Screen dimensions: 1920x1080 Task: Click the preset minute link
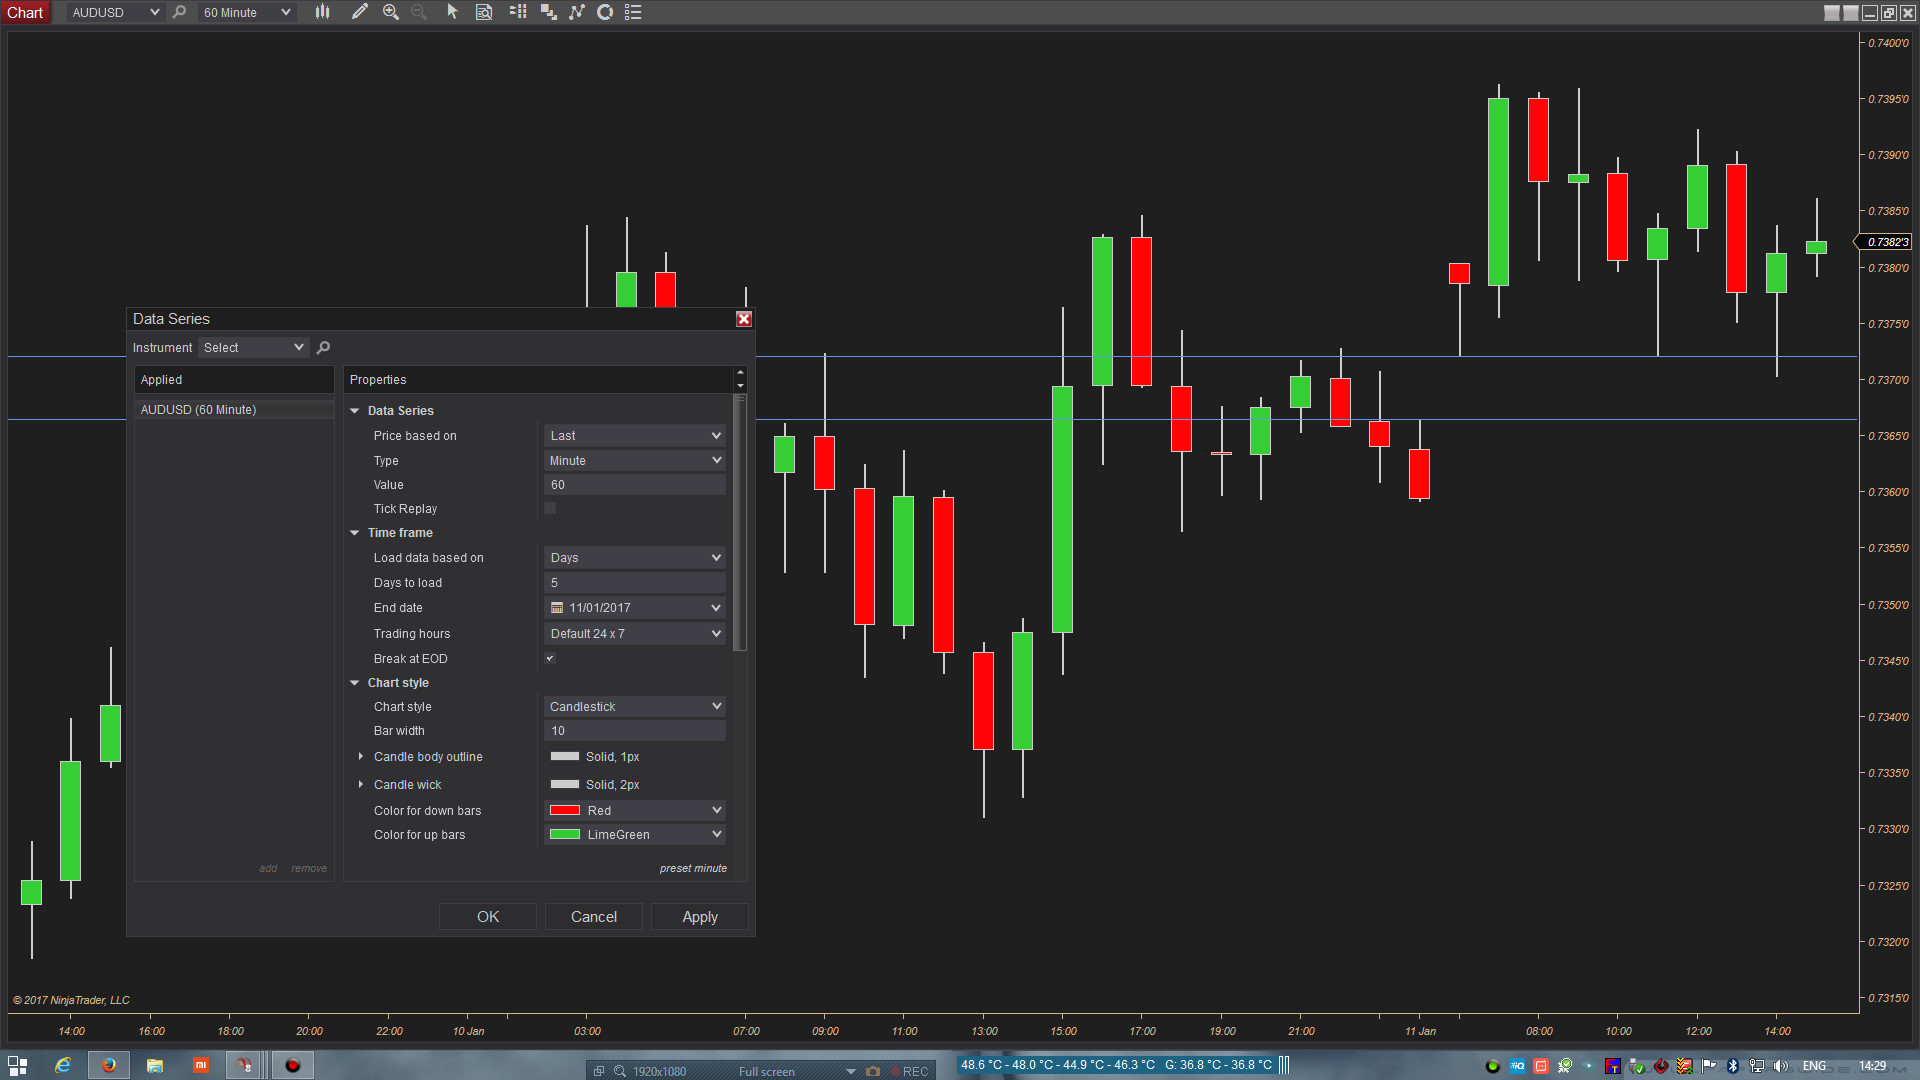[x=693, y=868]
